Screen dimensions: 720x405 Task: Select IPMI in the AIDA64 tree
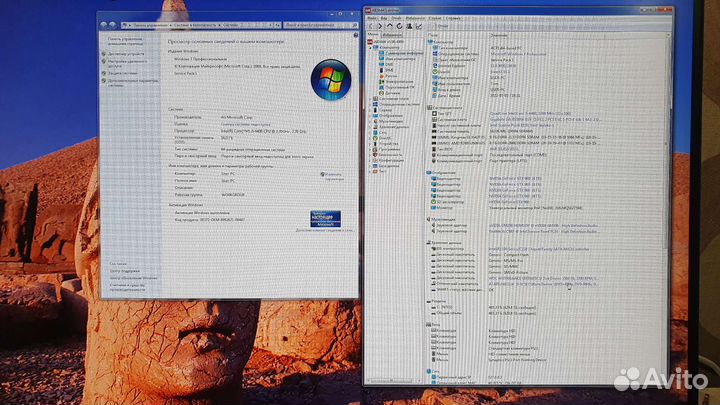(x=386, y=70)
